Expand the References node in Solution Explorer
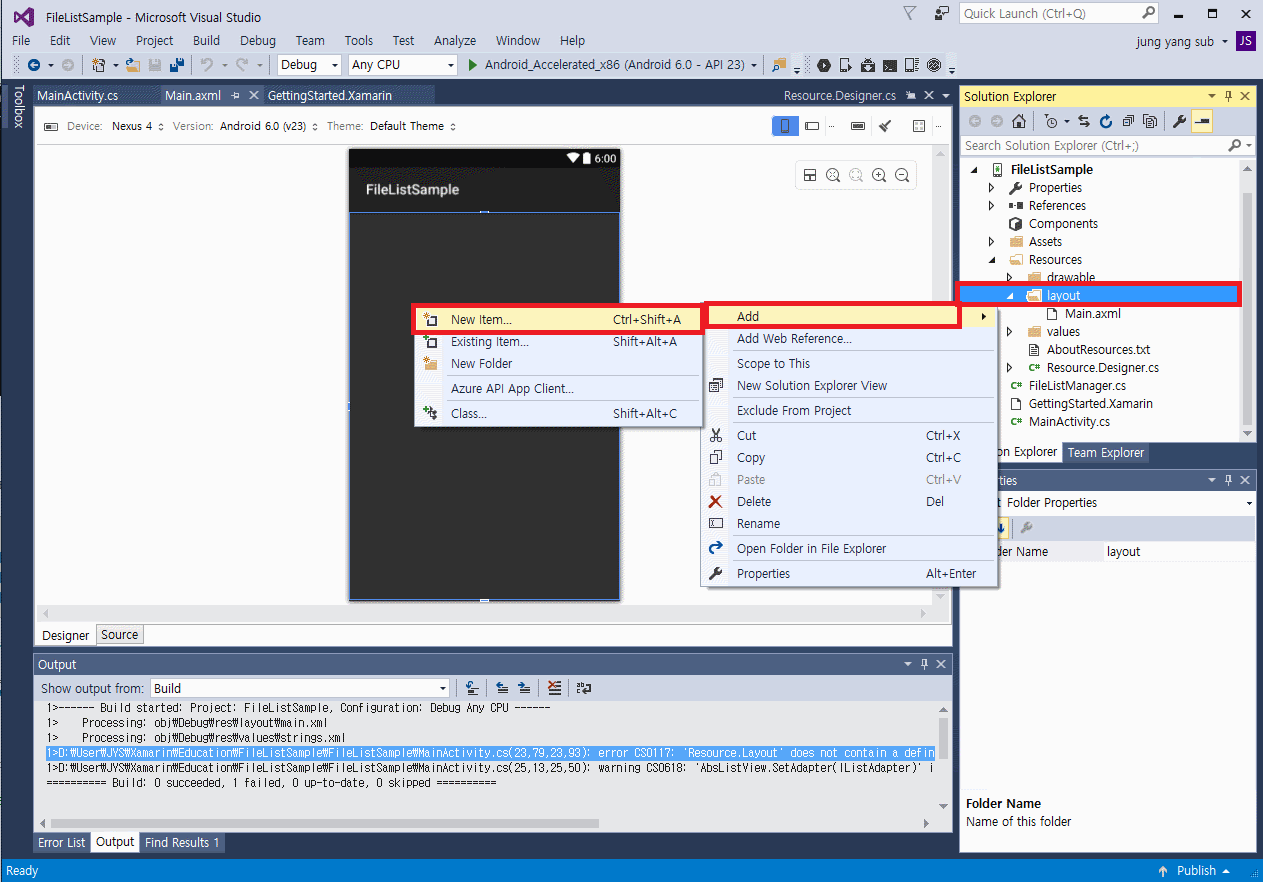The height and width of the screenshot is (882, 1263). [x=991, y=205]
